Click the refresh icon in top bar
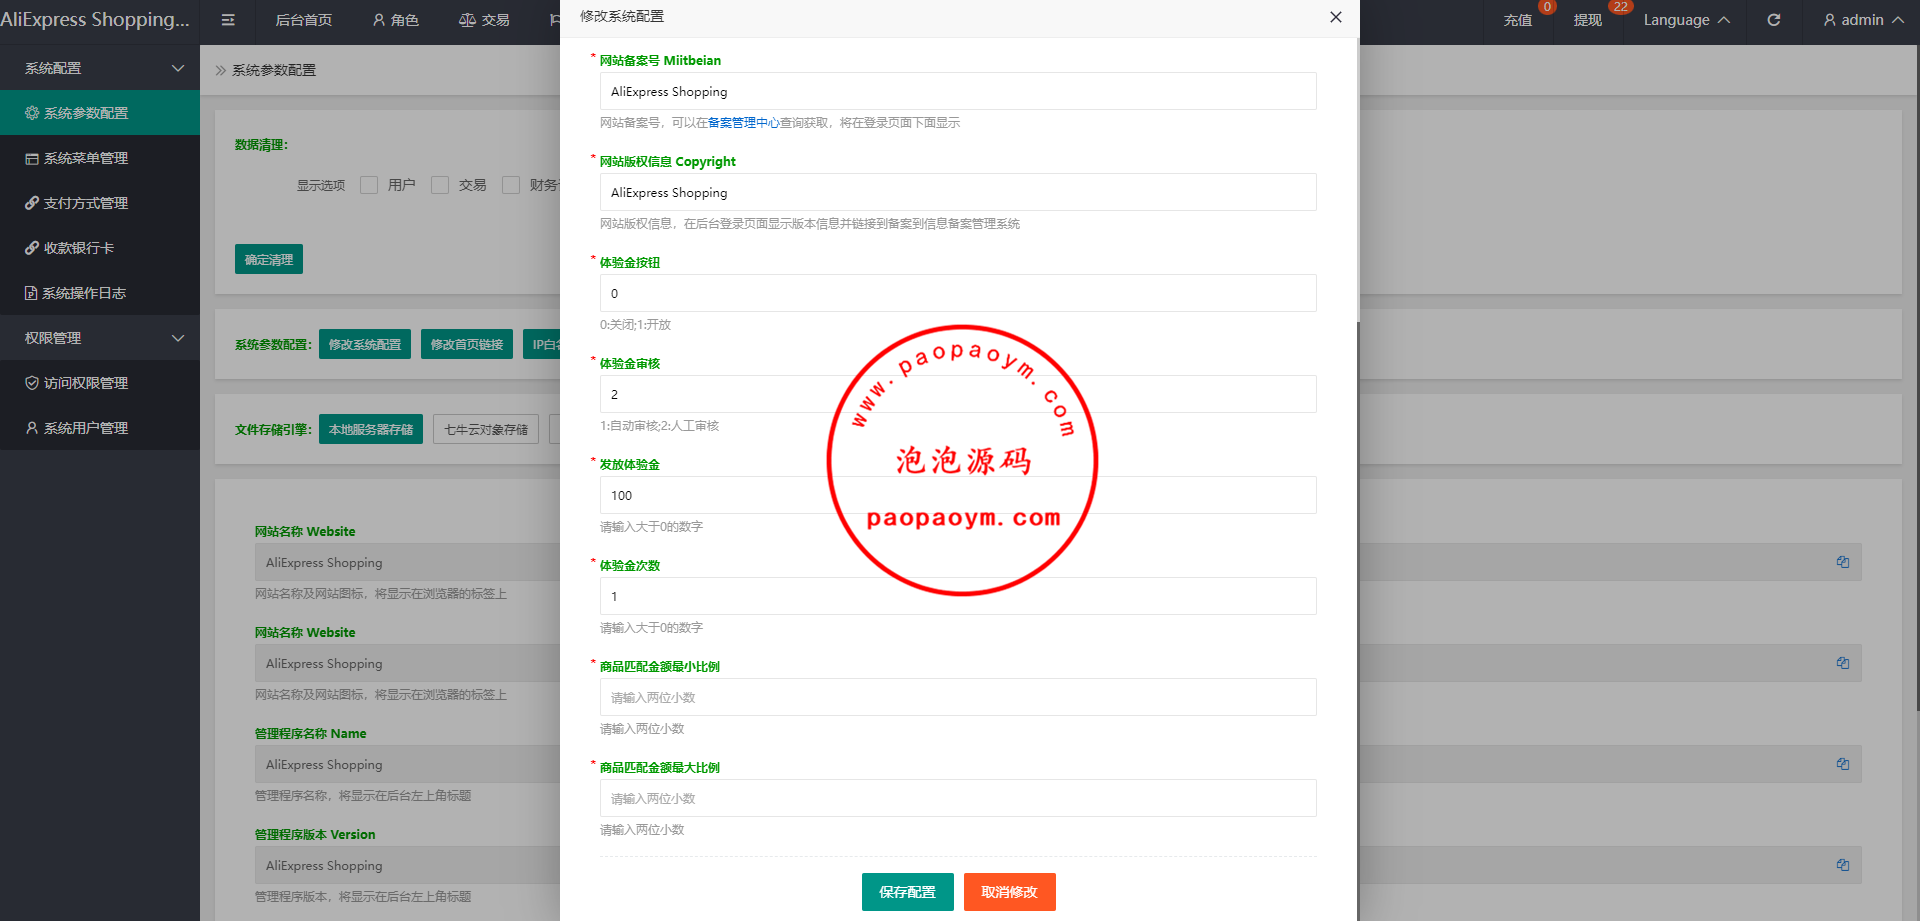1920x921 pixels. (x=1773, y=20)
